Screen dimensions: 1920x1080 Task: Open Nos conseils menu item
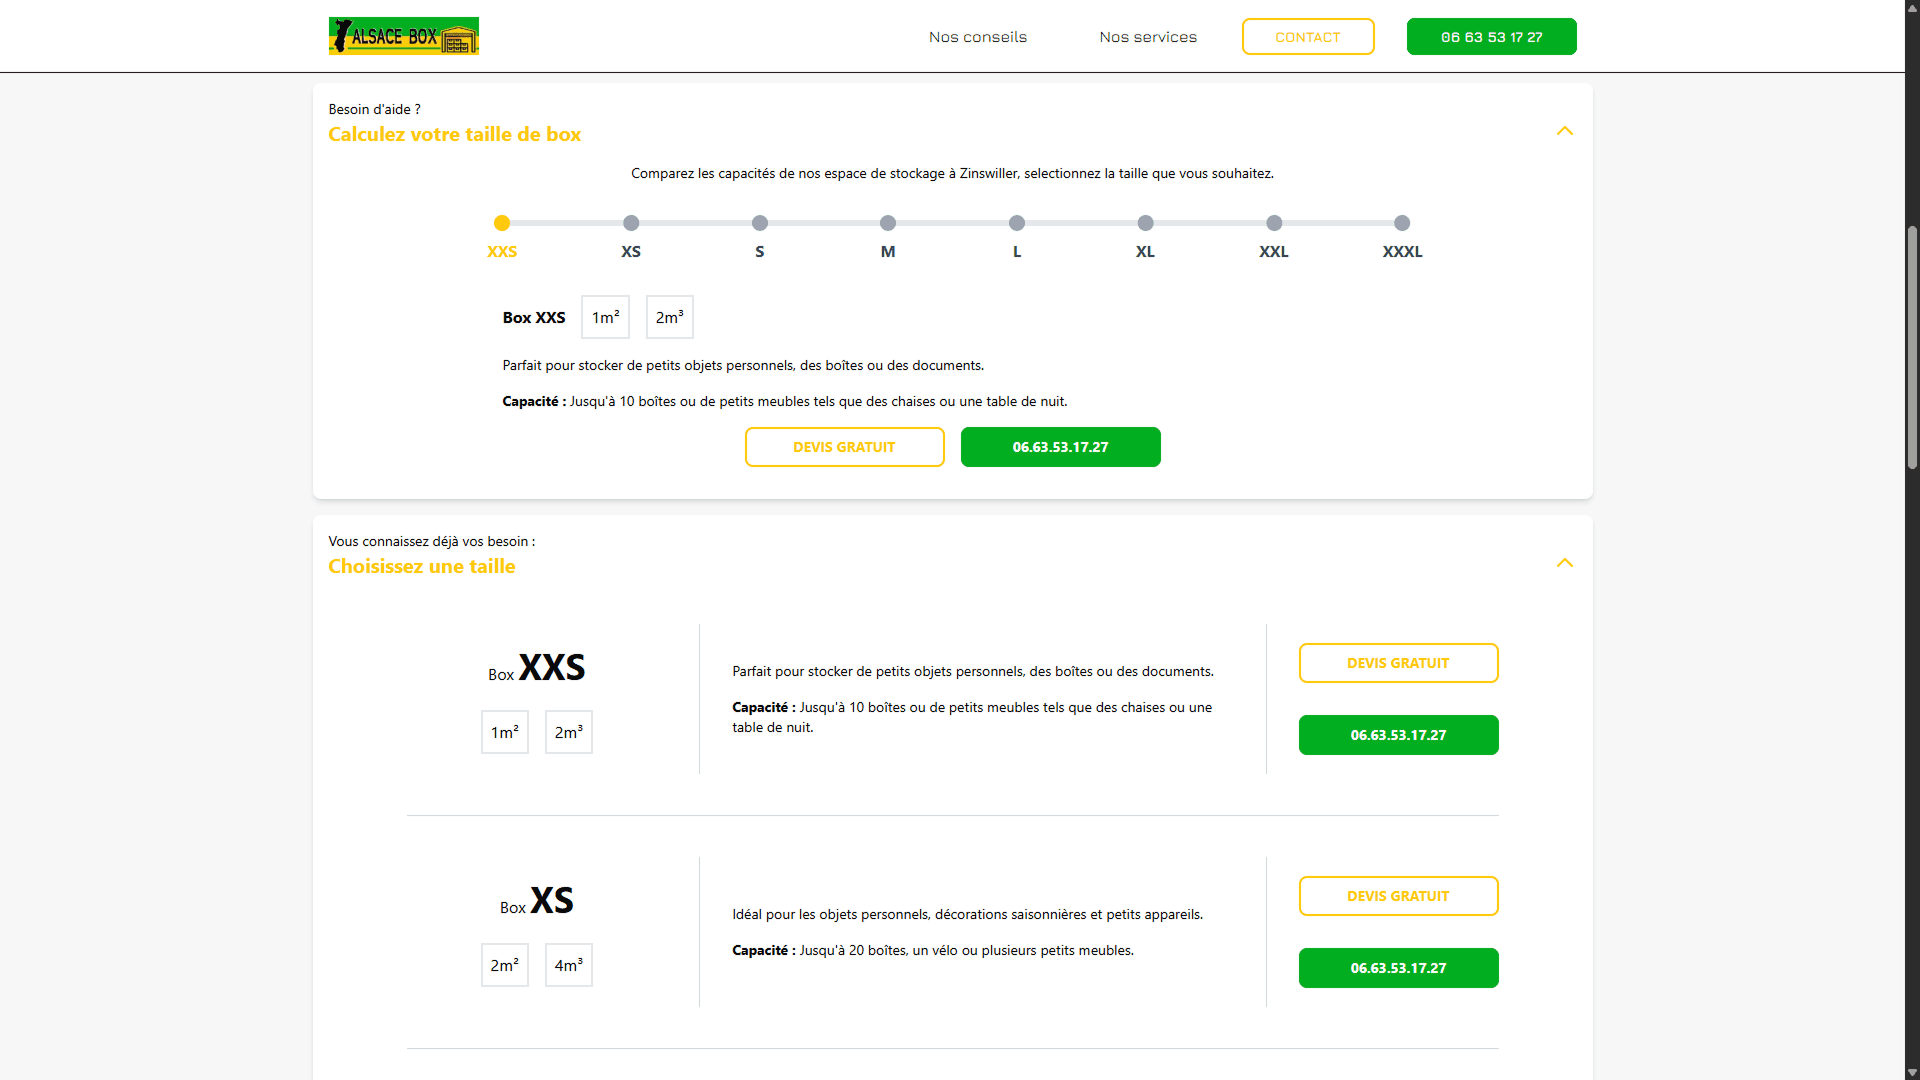(x=978, y=37)
